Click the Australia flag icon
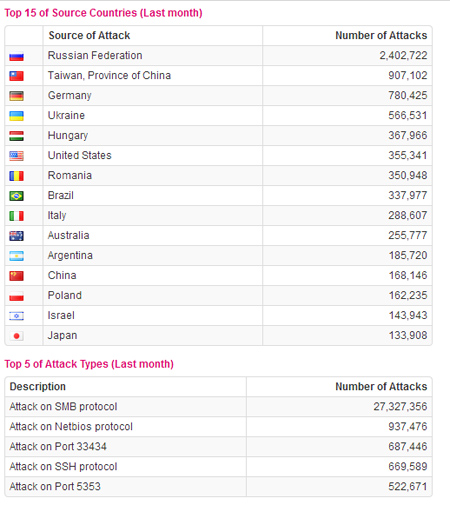This screenshot has width=450, height=505. pos(16,236)
